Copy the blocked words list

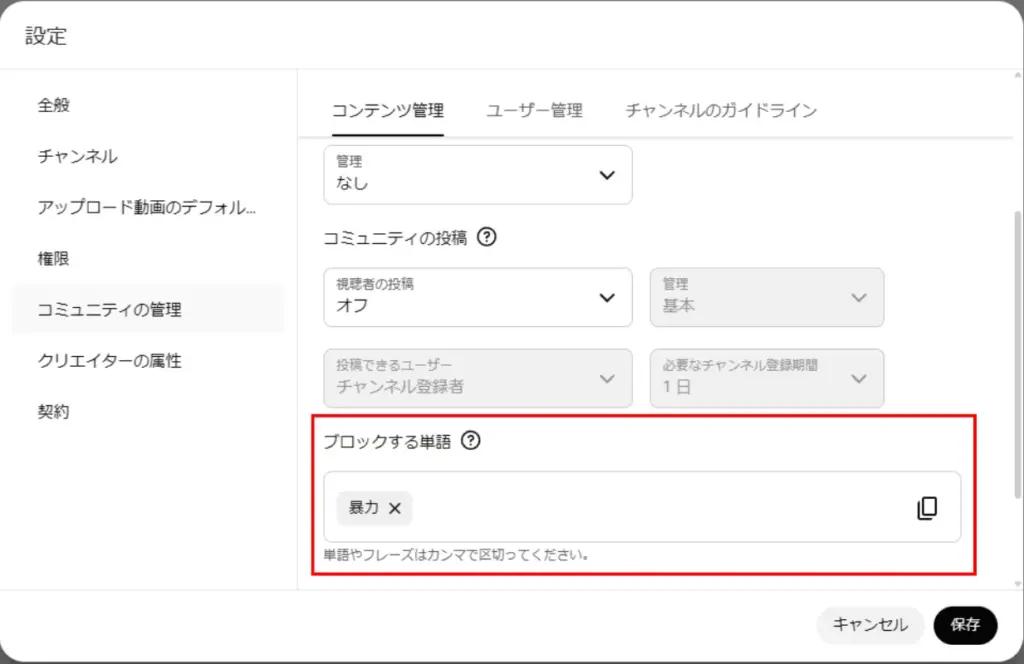tap(928, 507)
